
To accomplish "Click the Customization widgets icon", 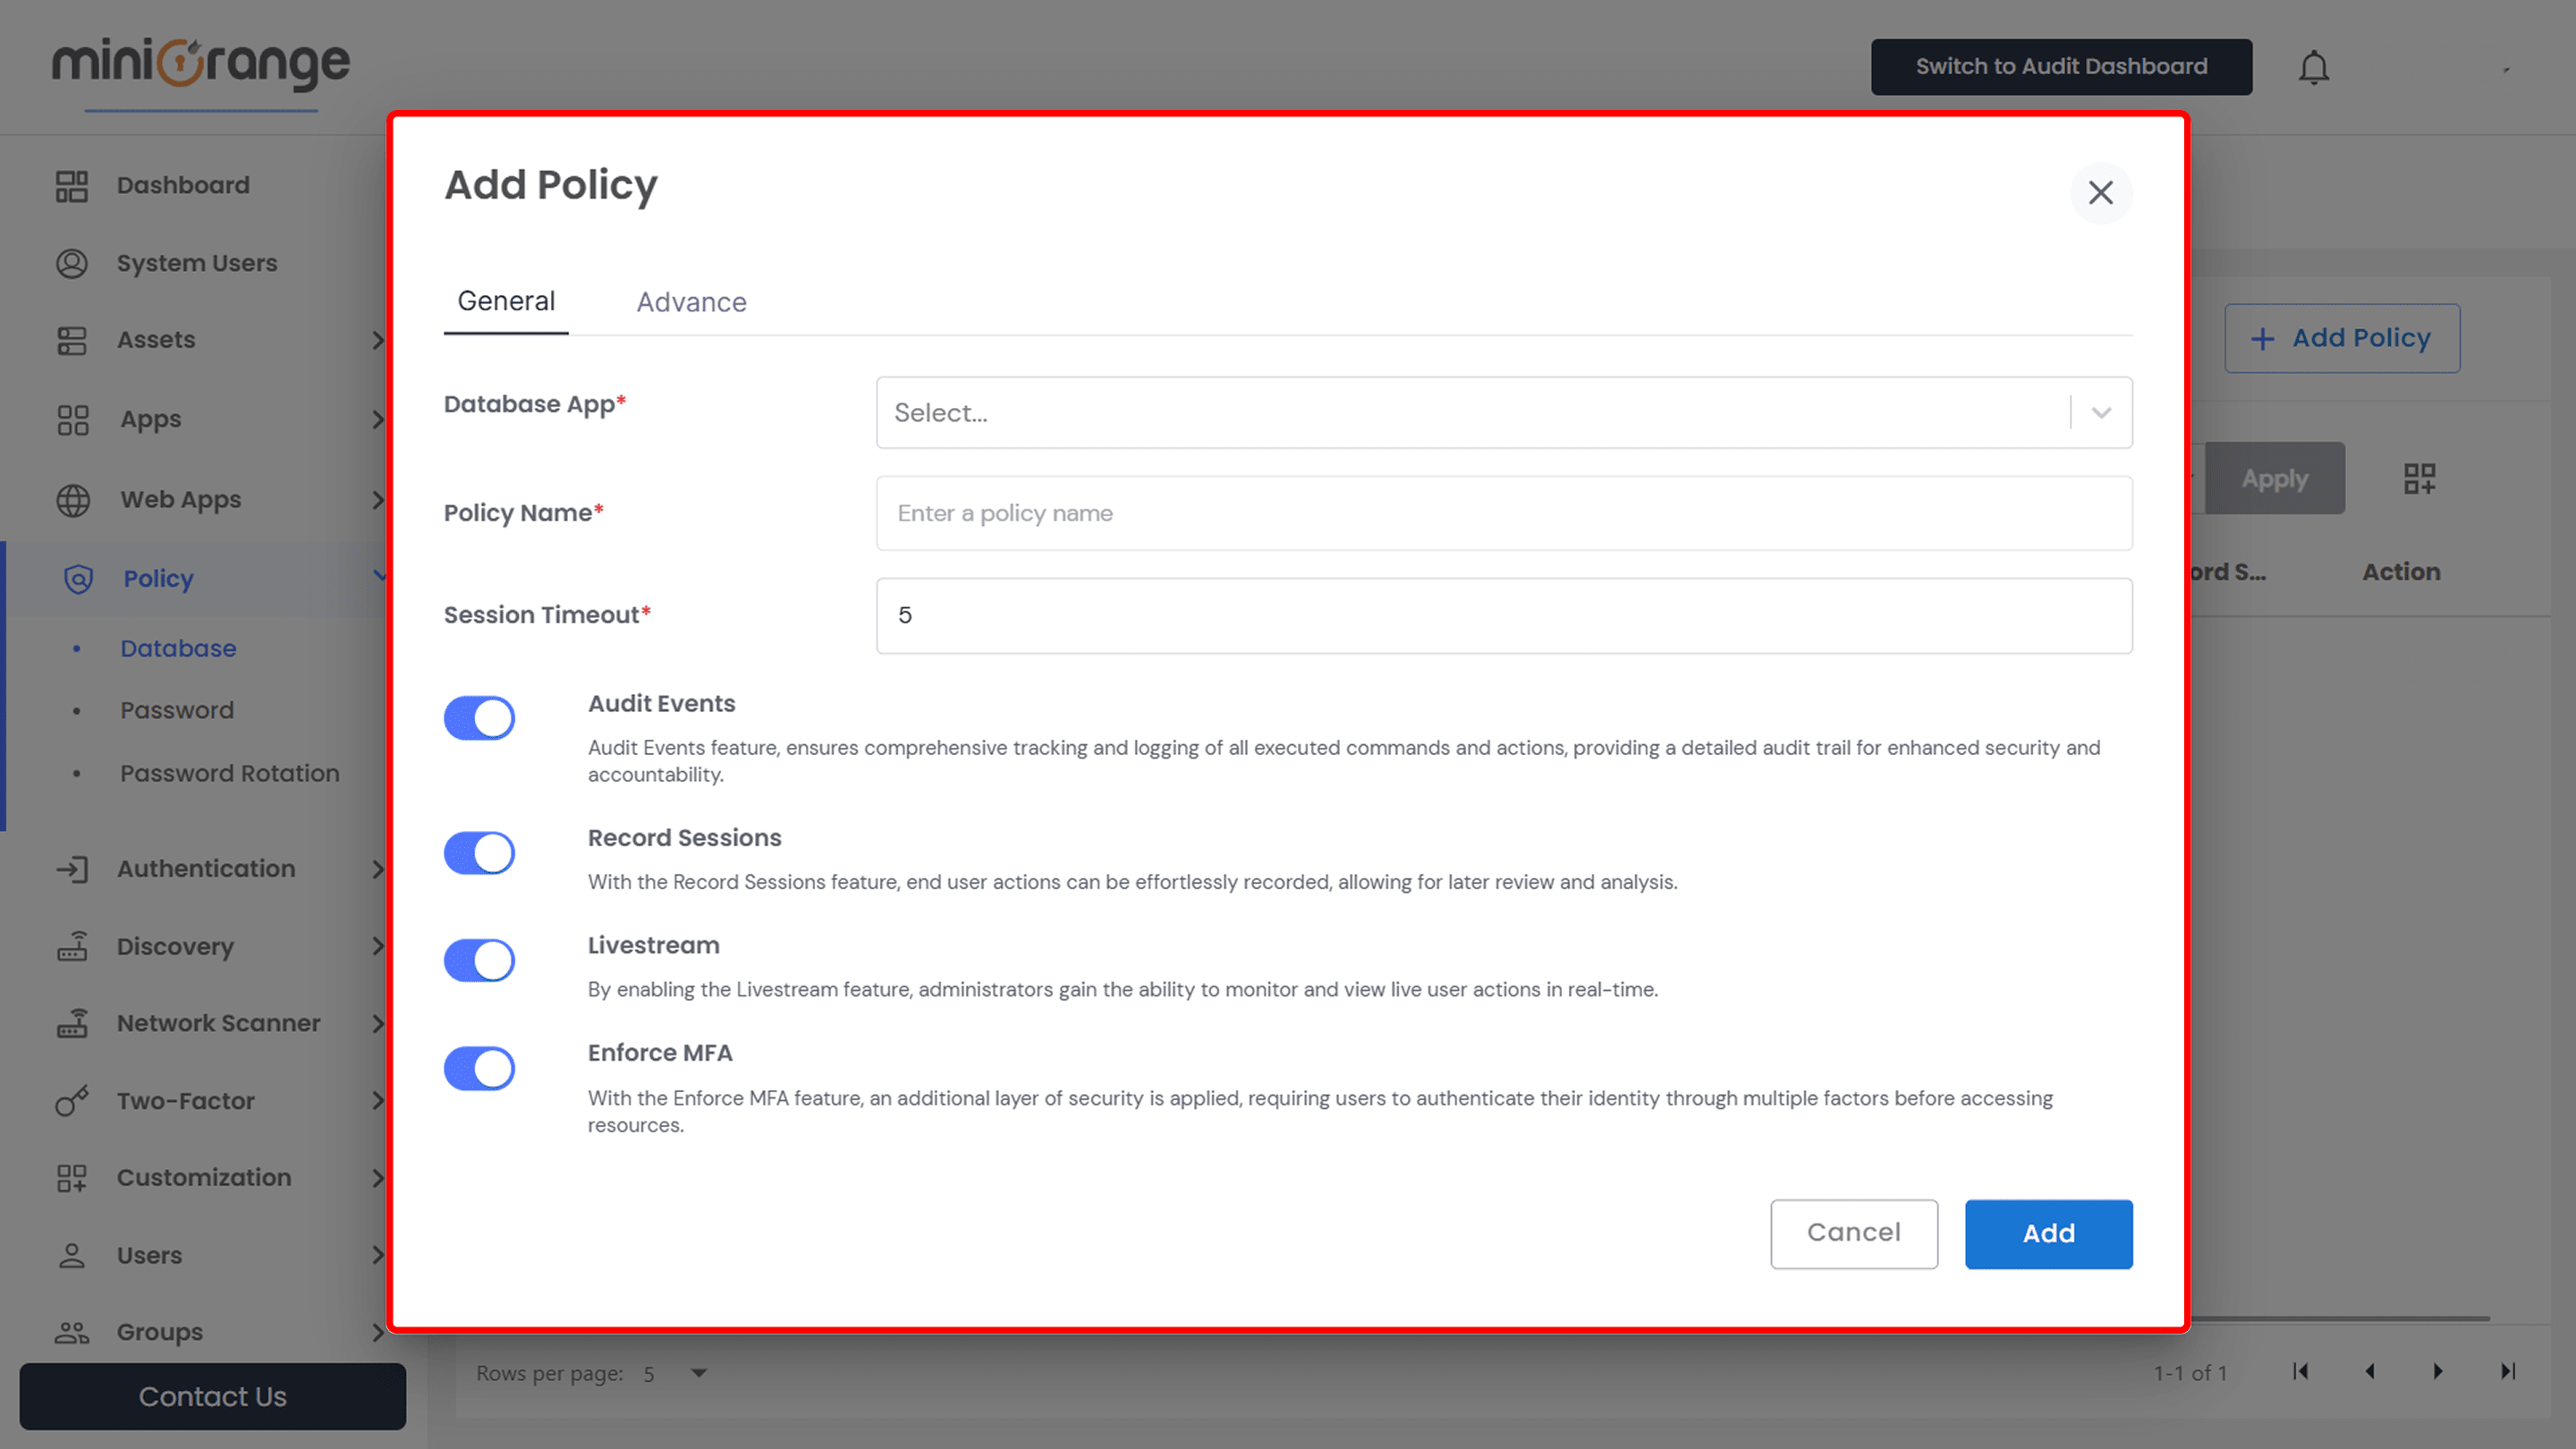I will click(72, 1178).
